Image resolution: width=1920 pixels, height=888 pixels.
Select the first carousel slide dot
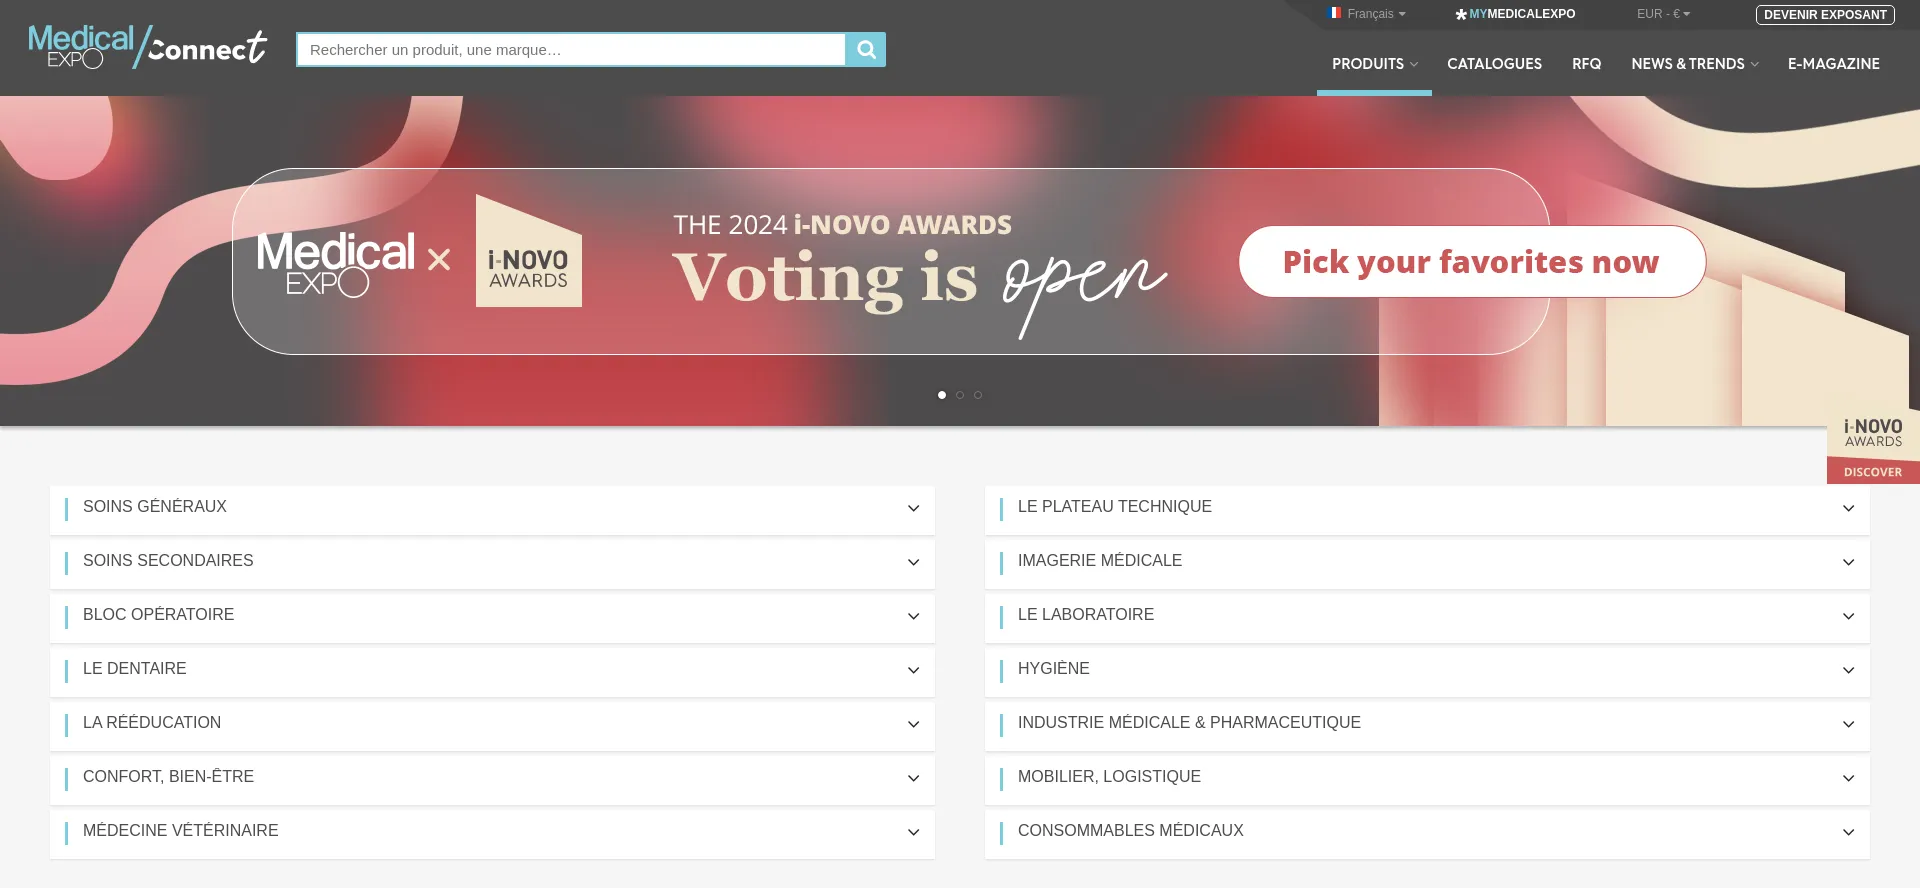[942, 395]
